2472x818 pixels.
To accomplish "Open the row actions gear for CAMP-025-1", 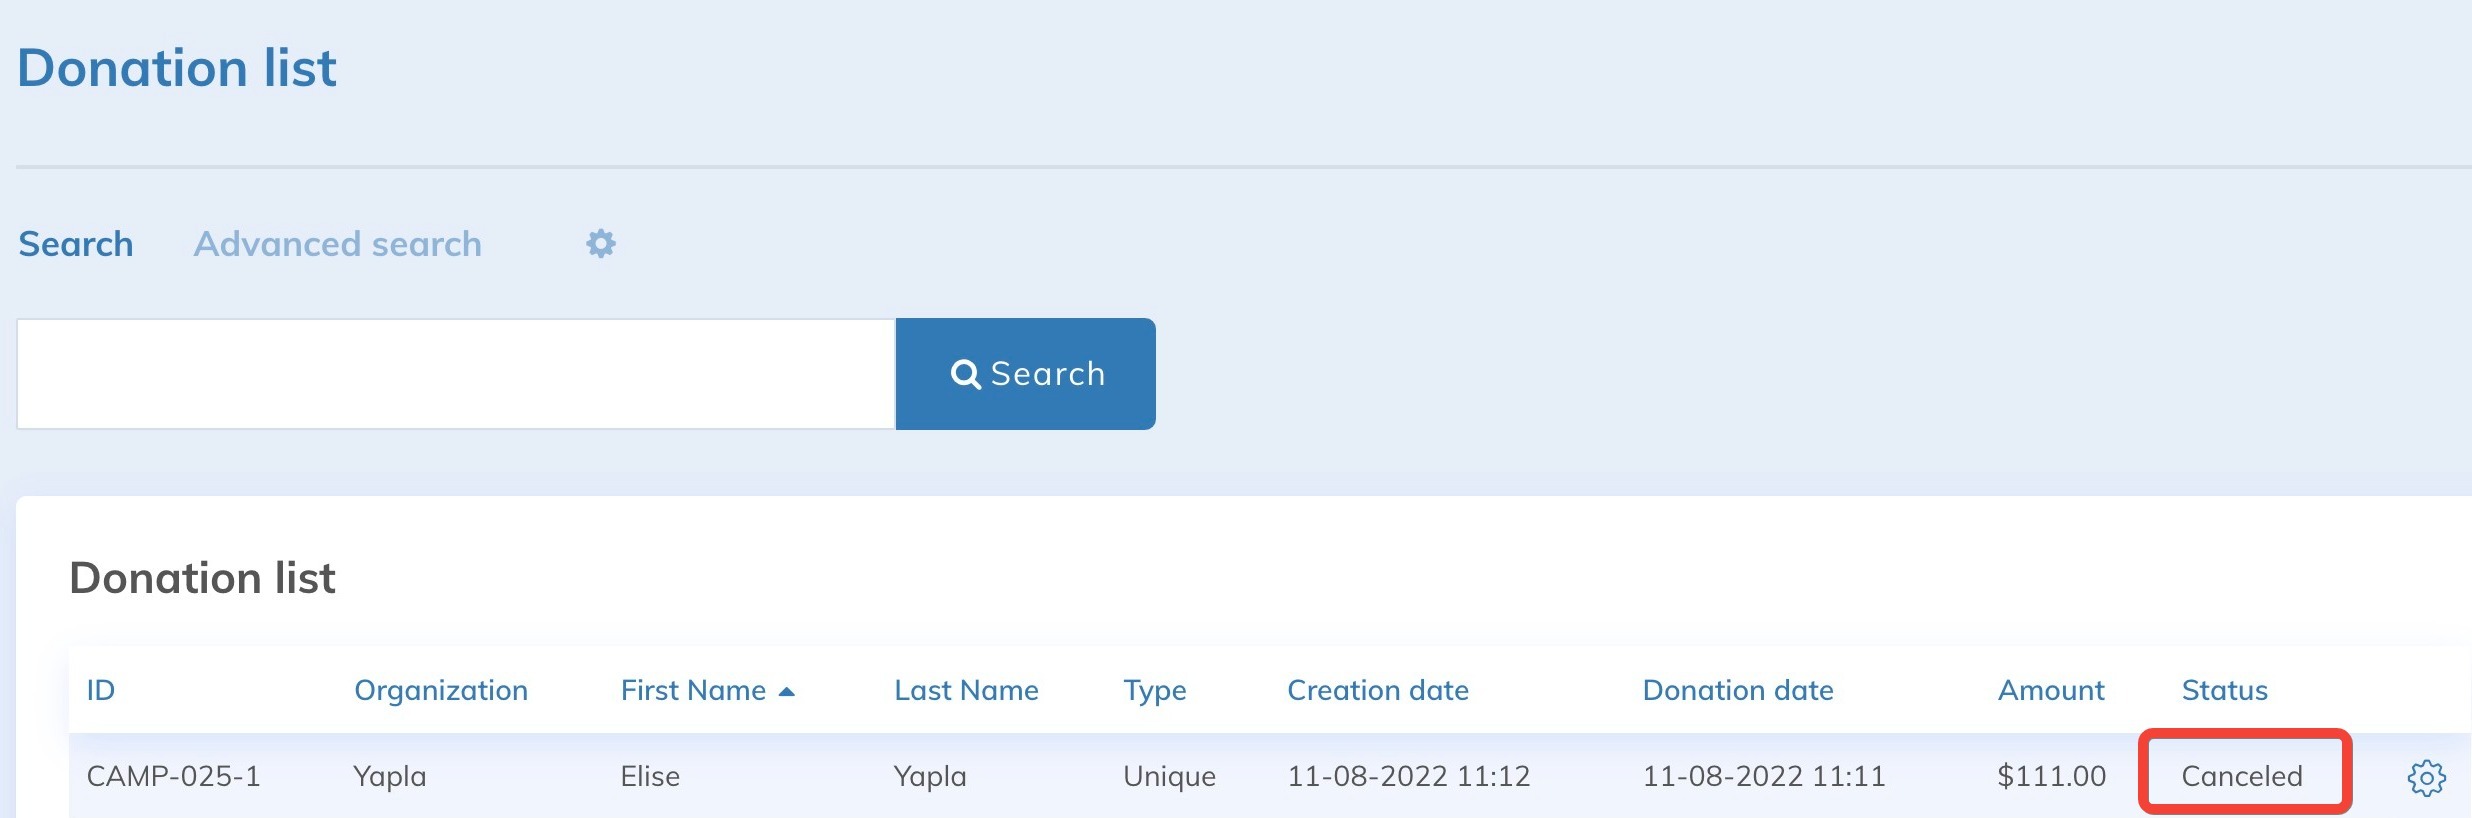I will (x=2426, y=777).
